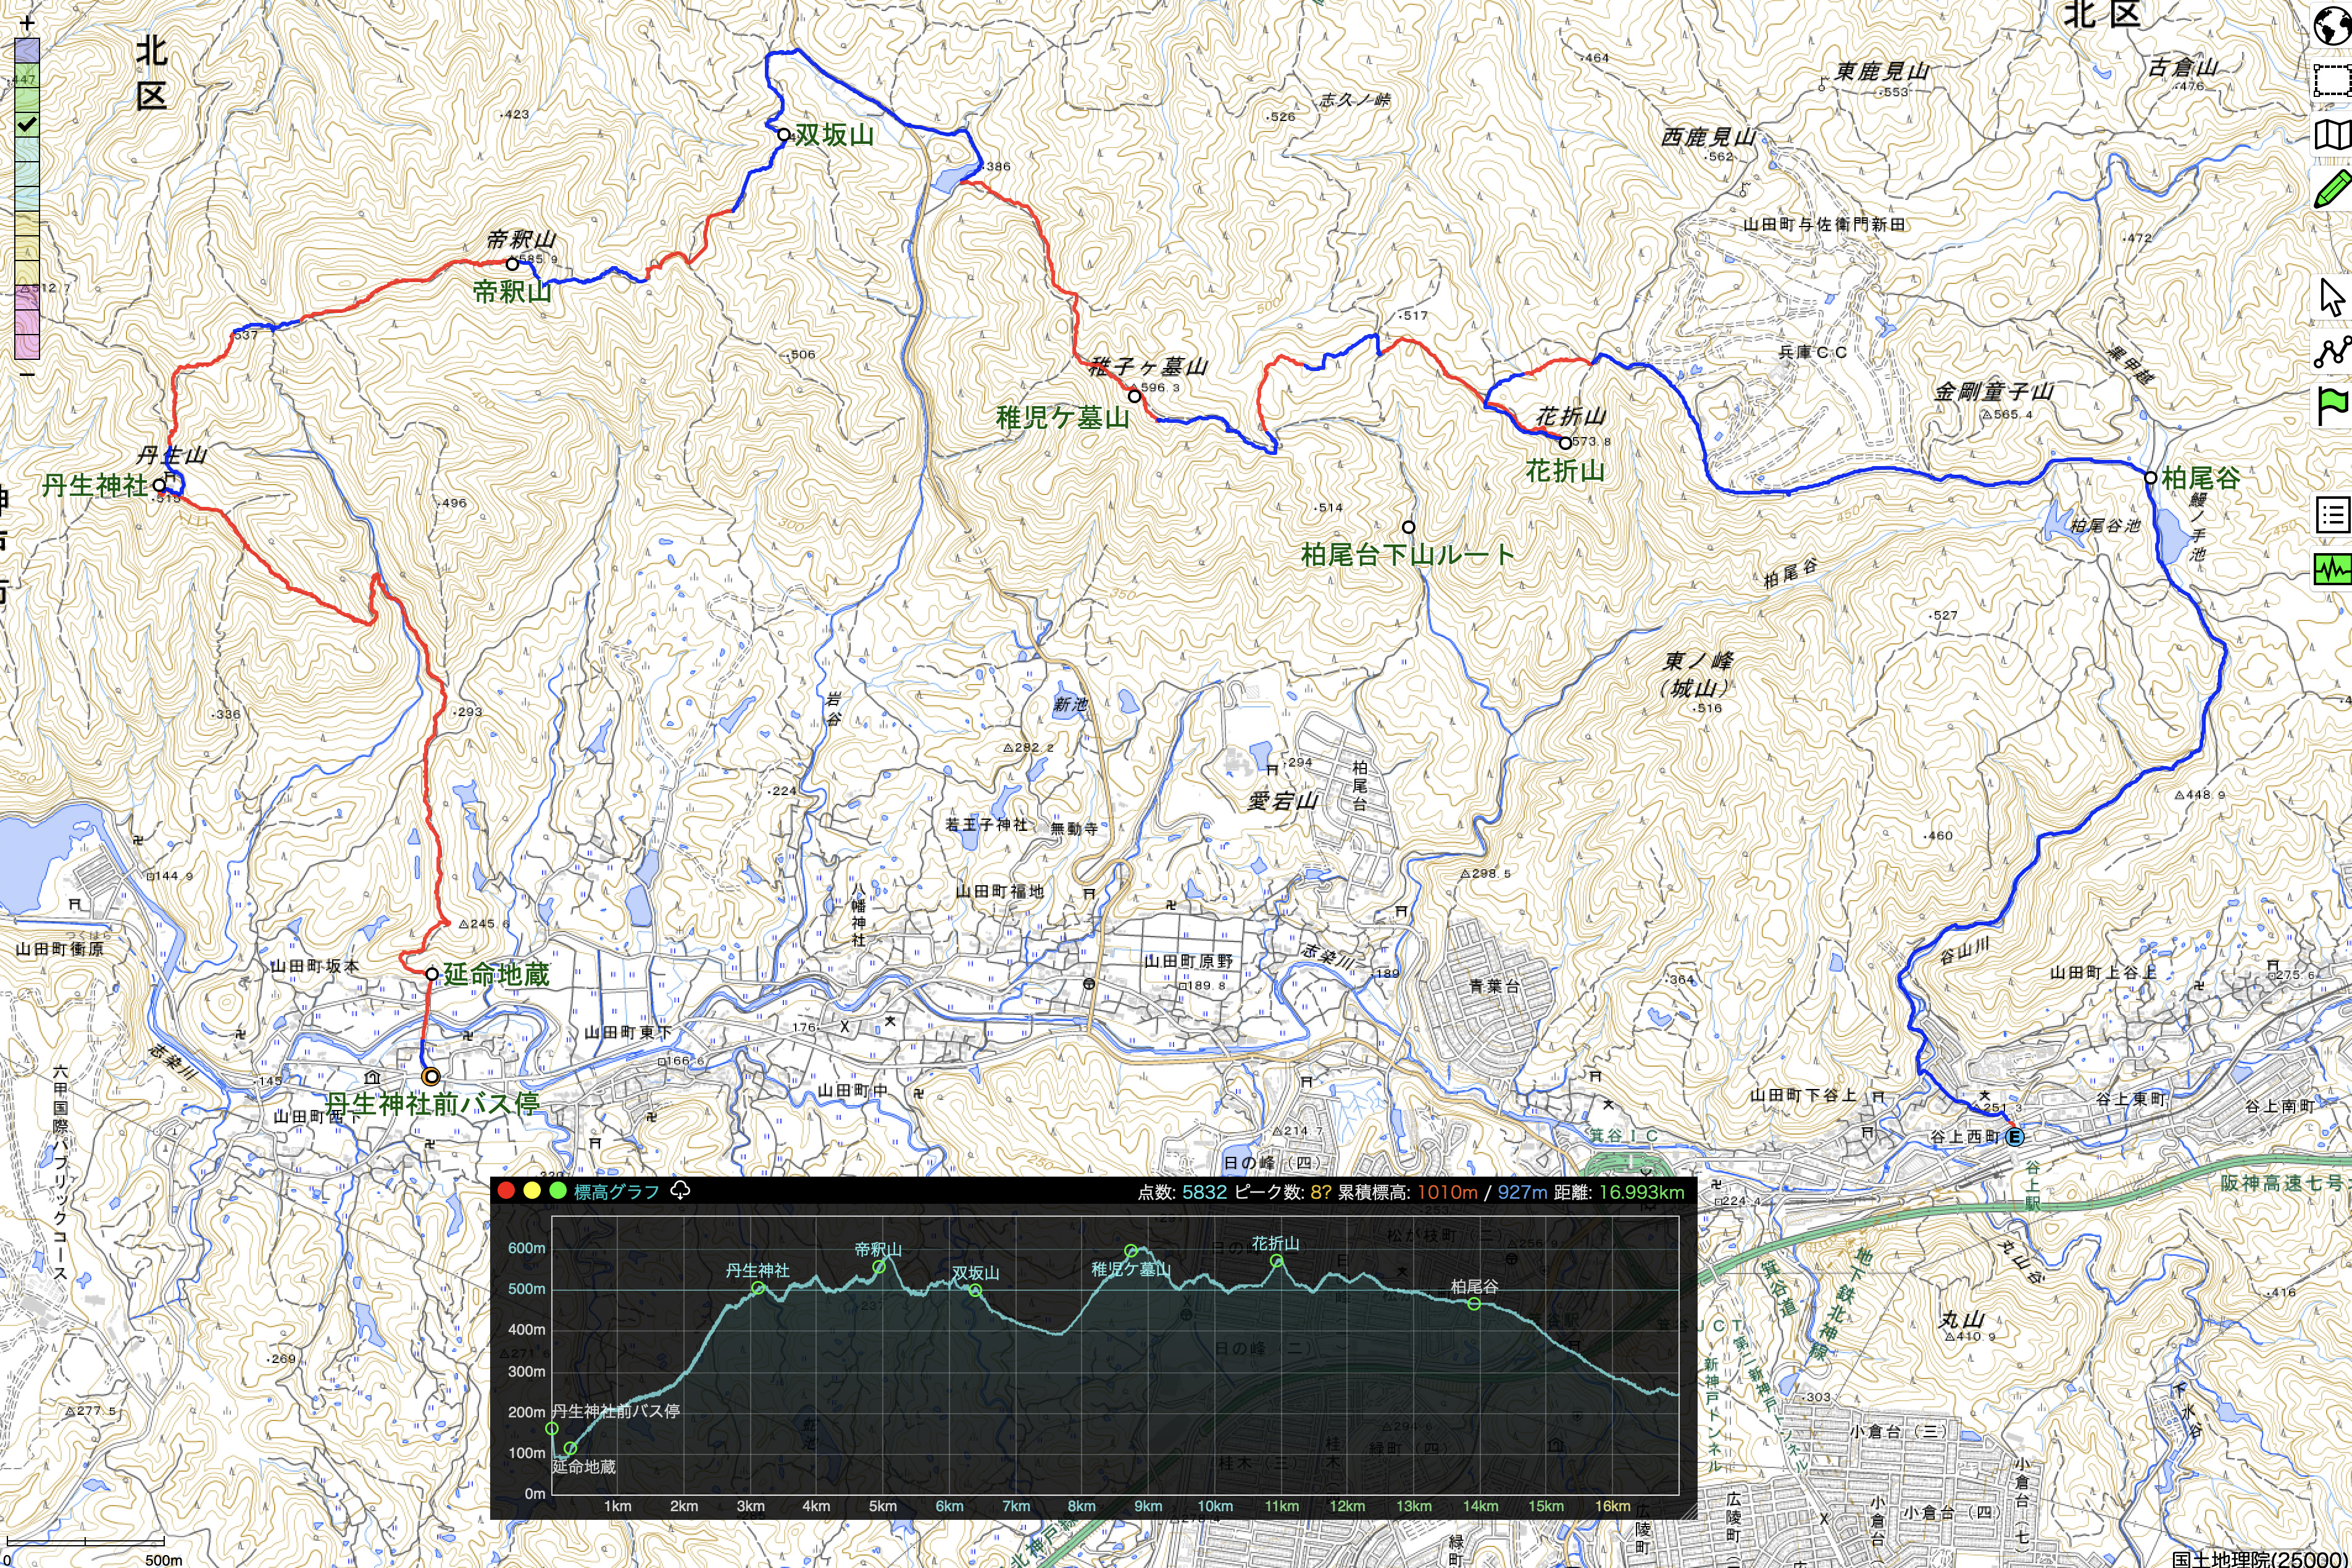Viewport: 2352px width, 1568px height.
Task: Click the globe icon in right toolbar
Action: (2333, 25)
